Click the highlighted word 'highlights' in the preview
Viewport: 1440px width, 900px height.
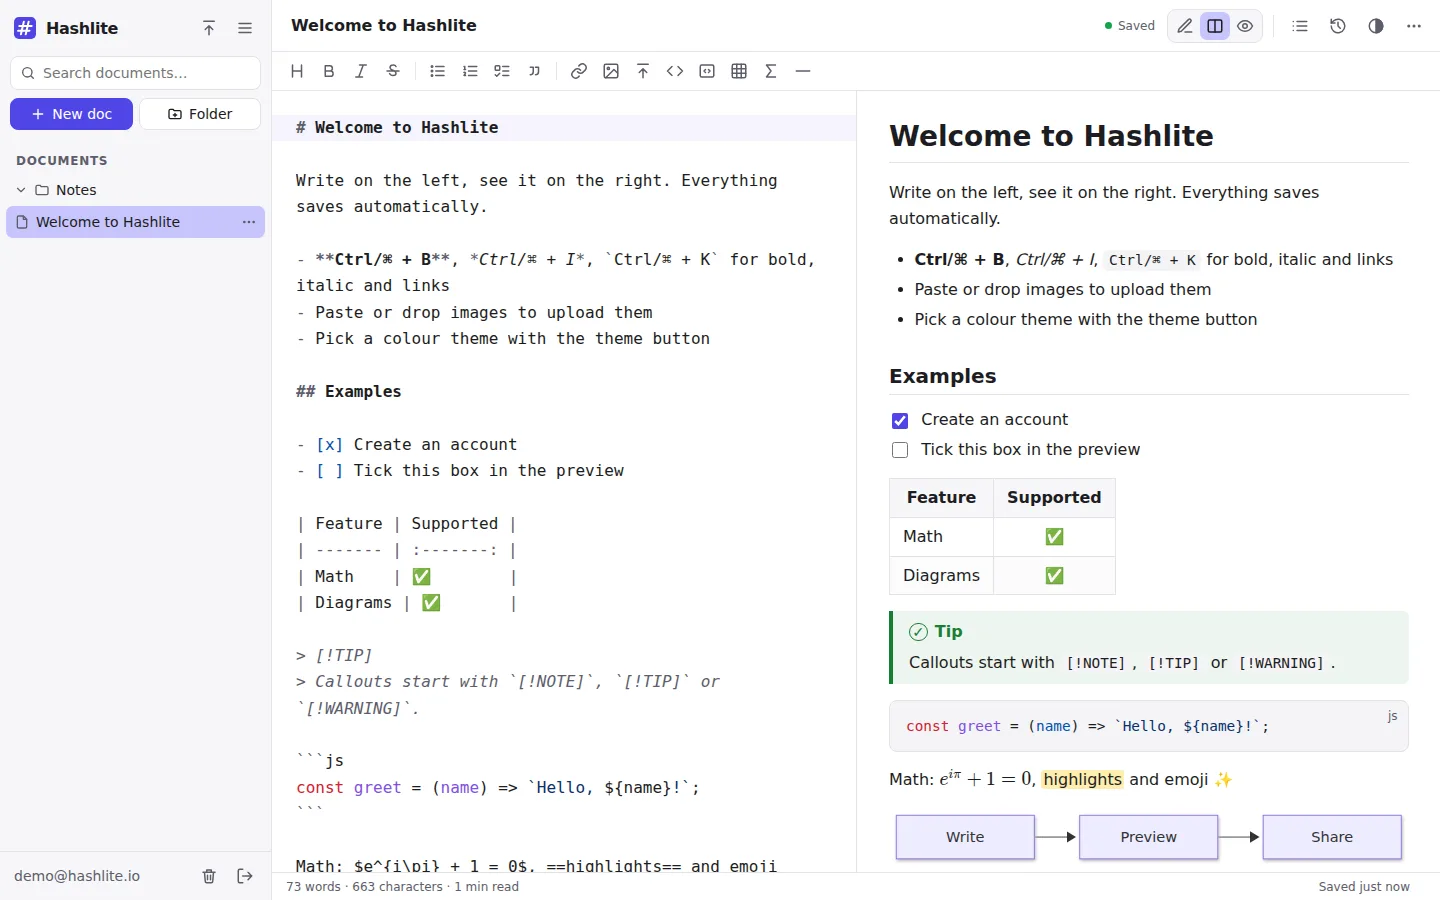1082,780
